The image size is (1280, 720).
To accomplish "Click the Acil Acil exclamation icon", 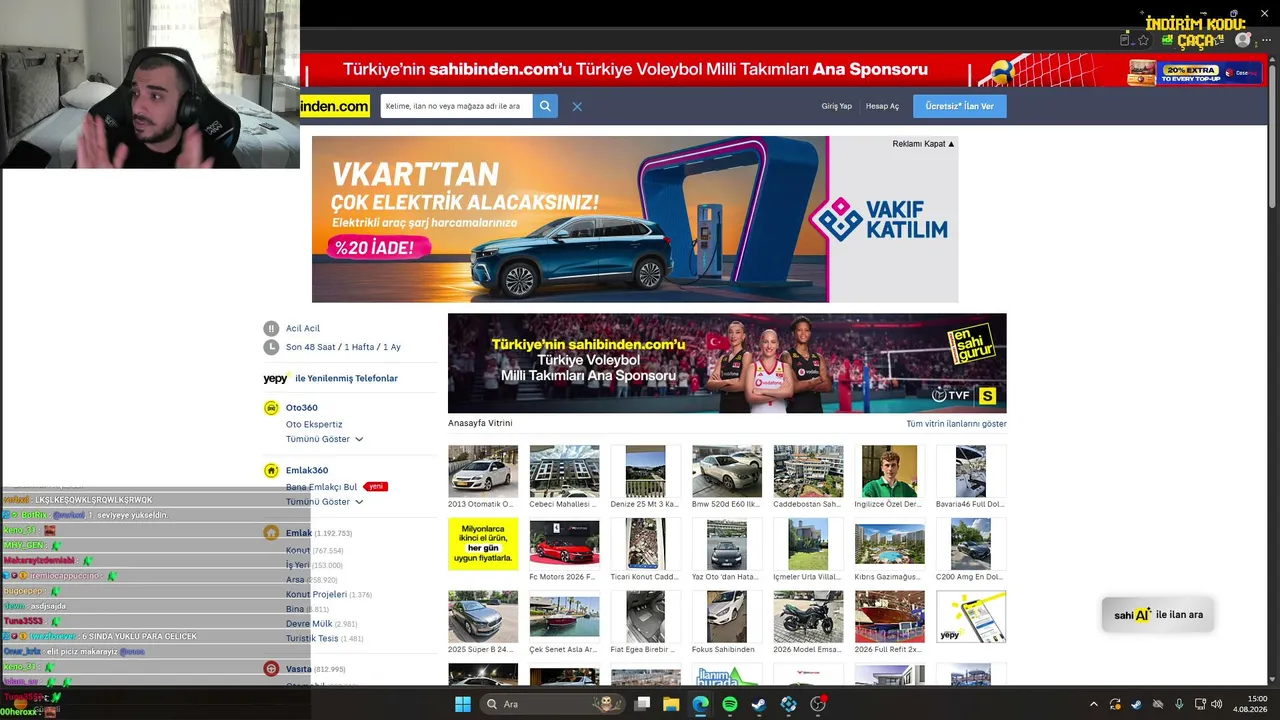I will 271,328.
